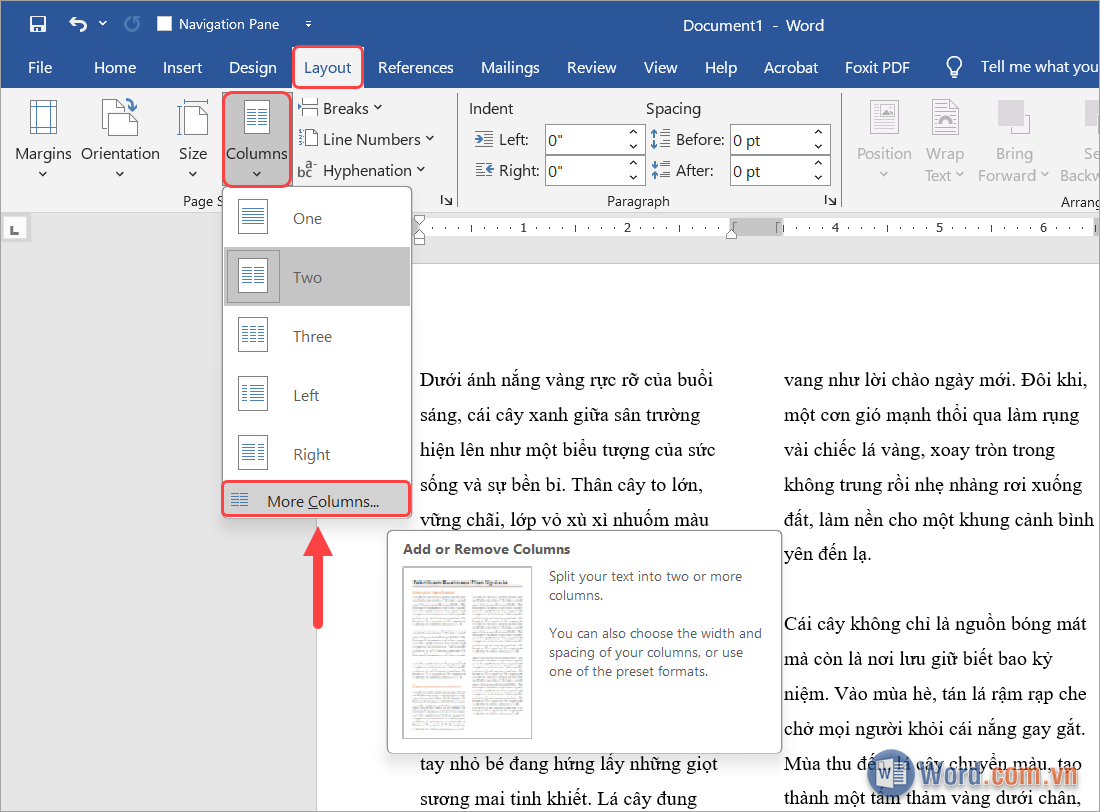Increase Spacing Before with the up stepper

[817, 133]
